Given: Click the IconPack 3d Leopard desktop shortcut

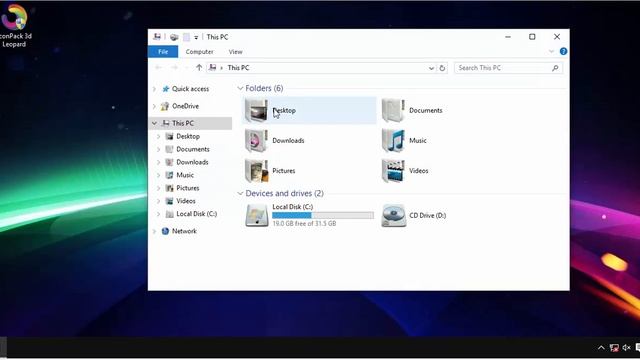Looking at the screenshot, I should tap(15, 25).
